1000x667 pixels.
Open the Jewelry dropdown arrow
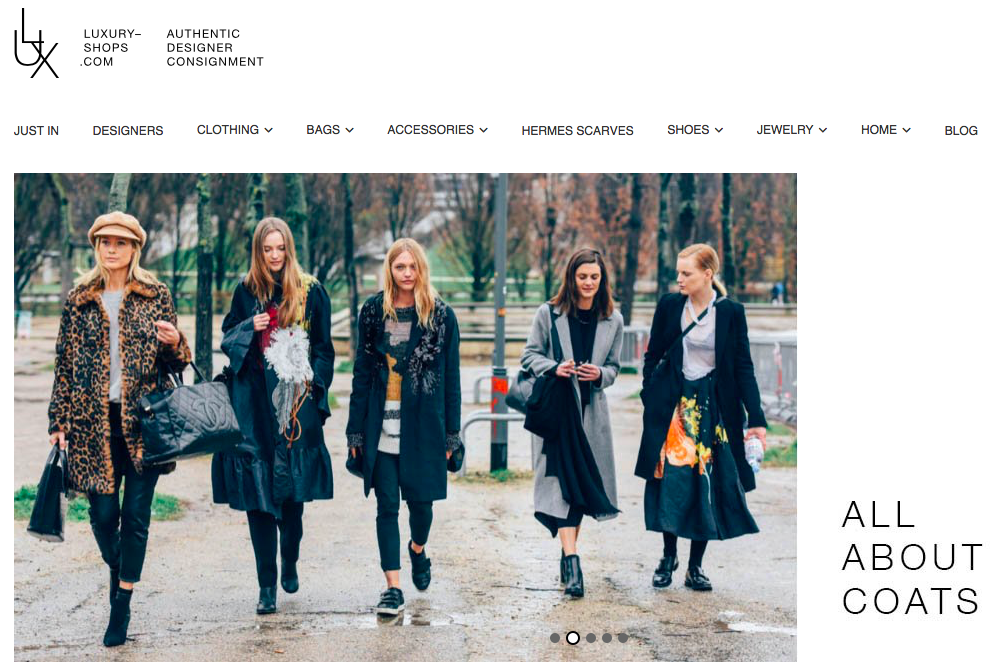point(823,130)
